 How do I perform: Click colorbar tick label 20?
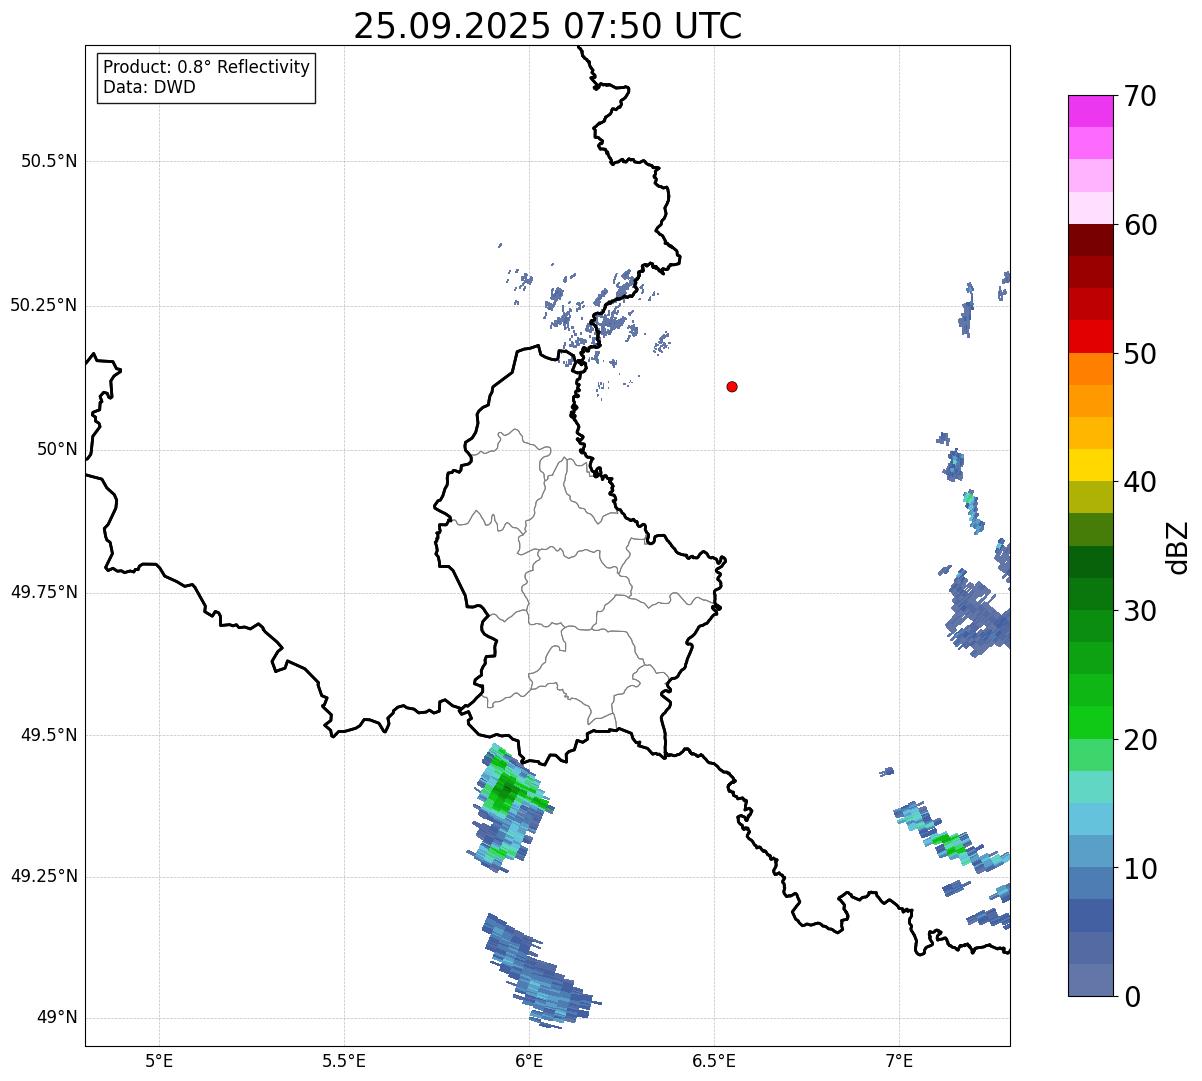click(x=1140, y=740)
